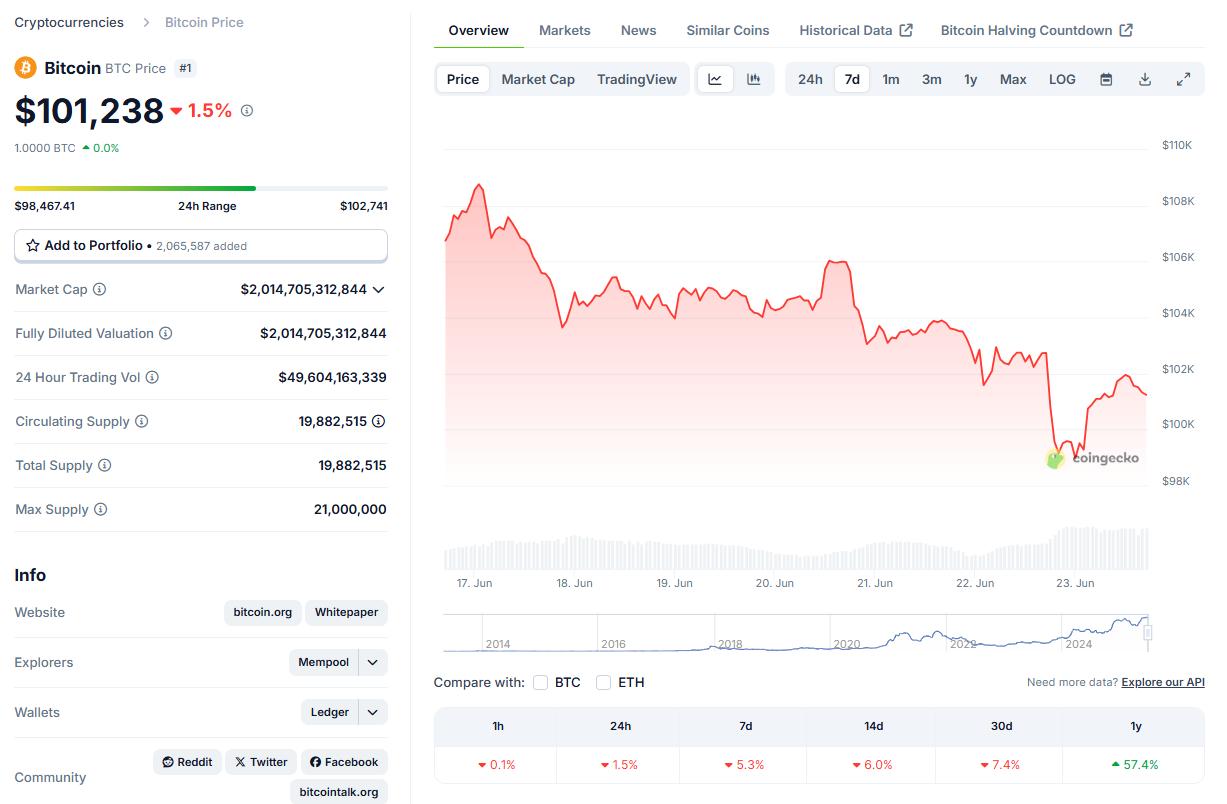Set the chart range to 1y

pyautogui.click(x=971, y=79)
